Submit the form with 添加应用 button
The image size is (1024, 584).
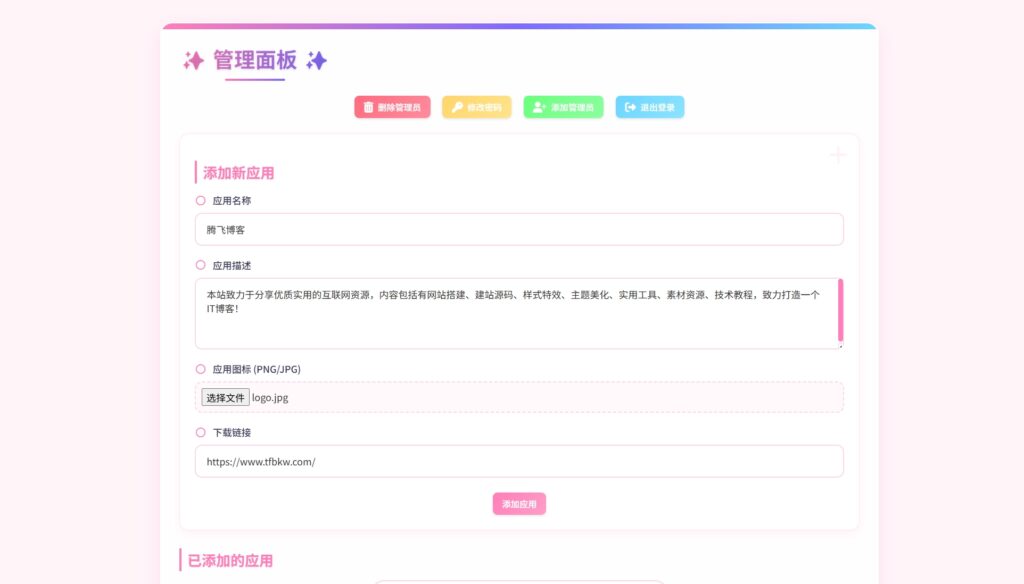coord(519,504)
